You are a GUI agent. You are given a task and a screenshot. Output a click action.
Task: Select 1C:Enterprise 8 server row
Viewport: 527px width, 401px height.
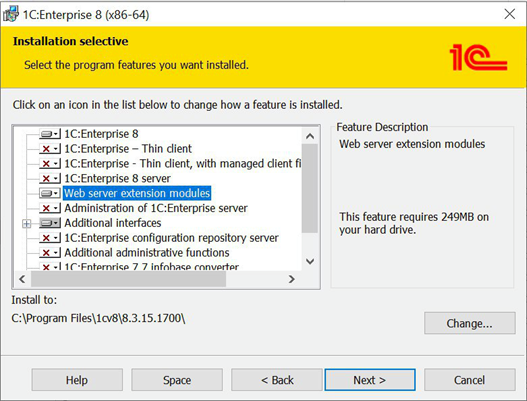click(117, 178)
